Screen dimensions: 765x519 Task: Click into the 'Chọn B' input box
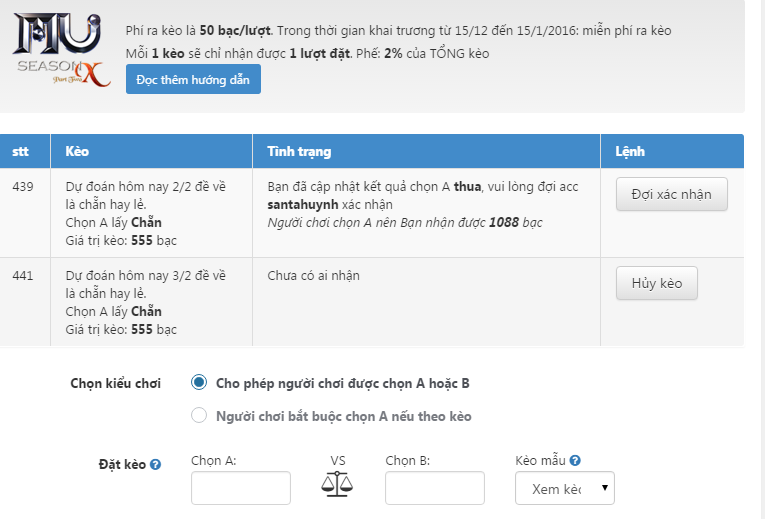[435, 488]
